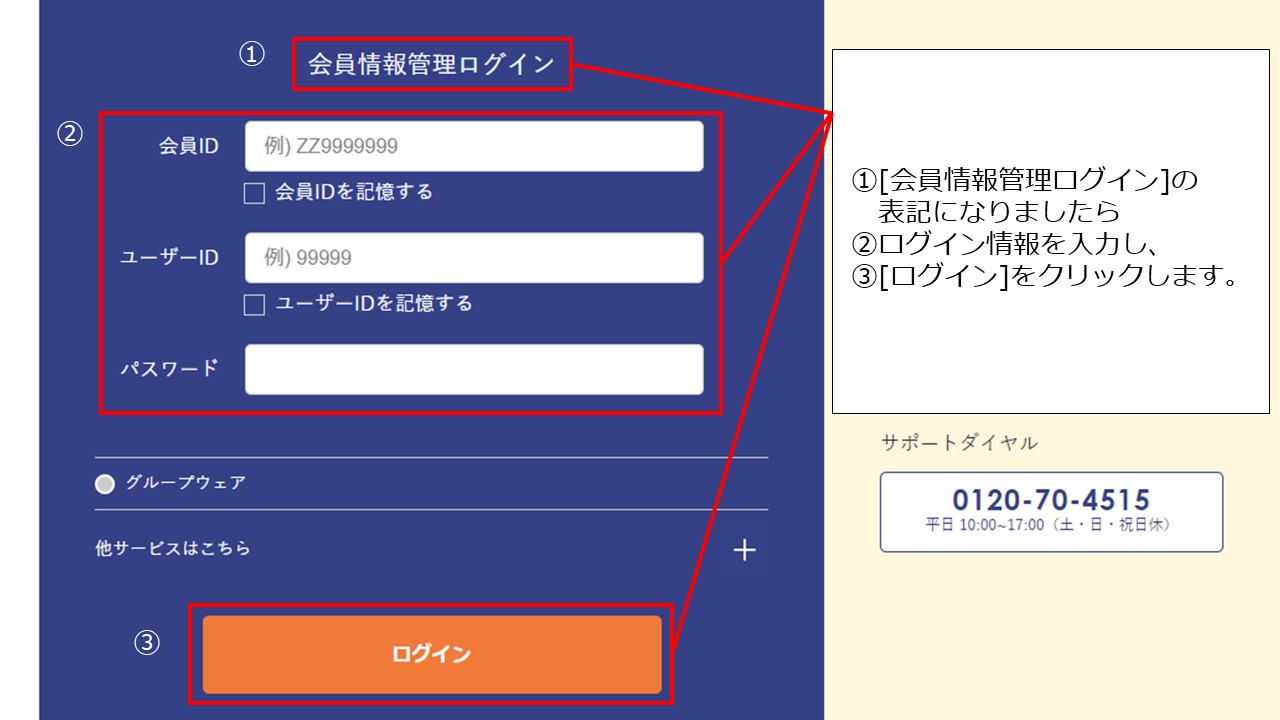The width and height of the screenshot is (1280, 720).
Task: Check the 会員IDを記憶する checkbox
Action: 254,193
